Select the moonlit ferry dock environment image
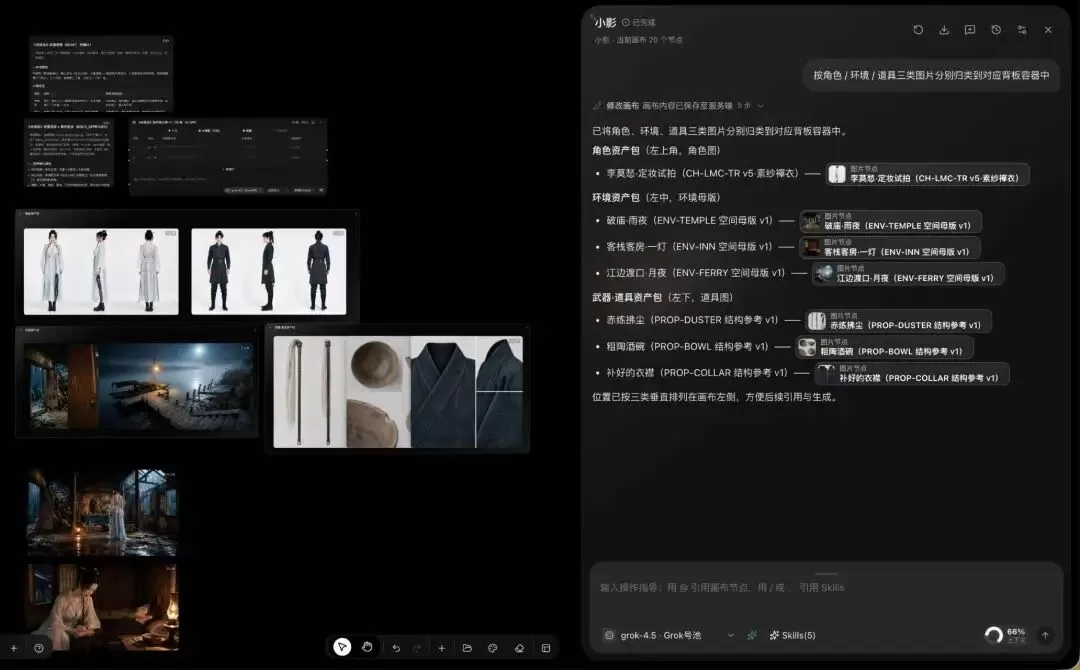This screenshot has height=670, width=1080. (x=176, y=386)
